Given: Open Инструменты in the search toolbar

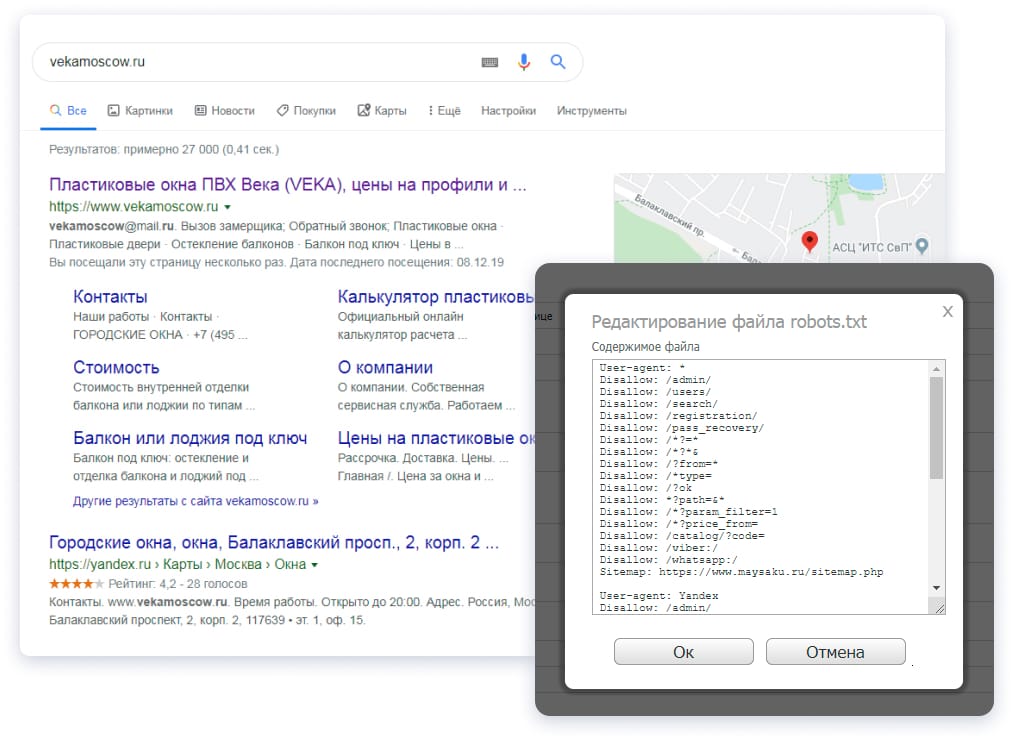Looking at the screenshot, I should [592, 111].
